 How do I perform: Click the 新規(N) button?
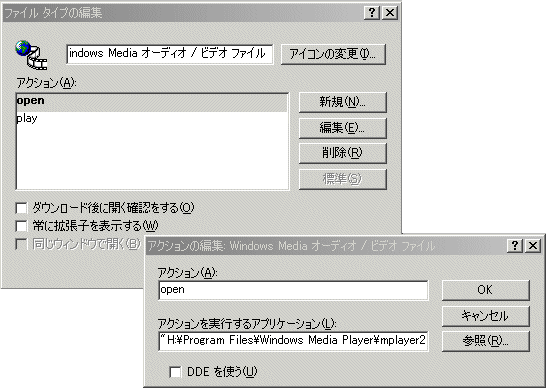[x=343, y=102]
